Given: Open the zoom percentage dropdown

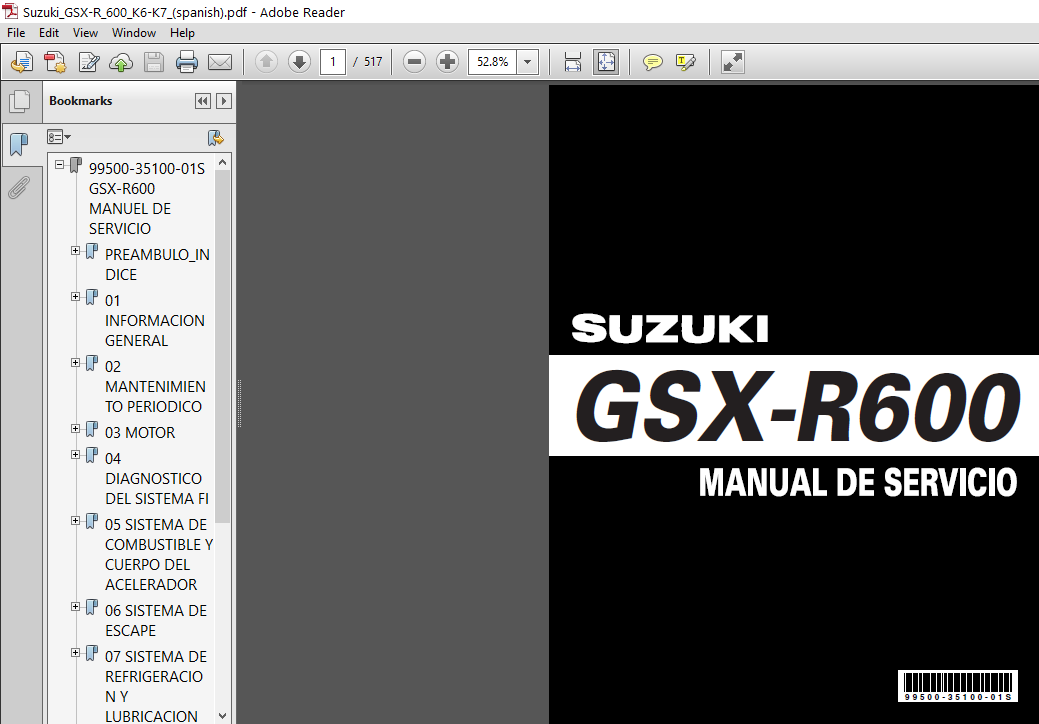Looking at the screenshot, I should point(527,62).
